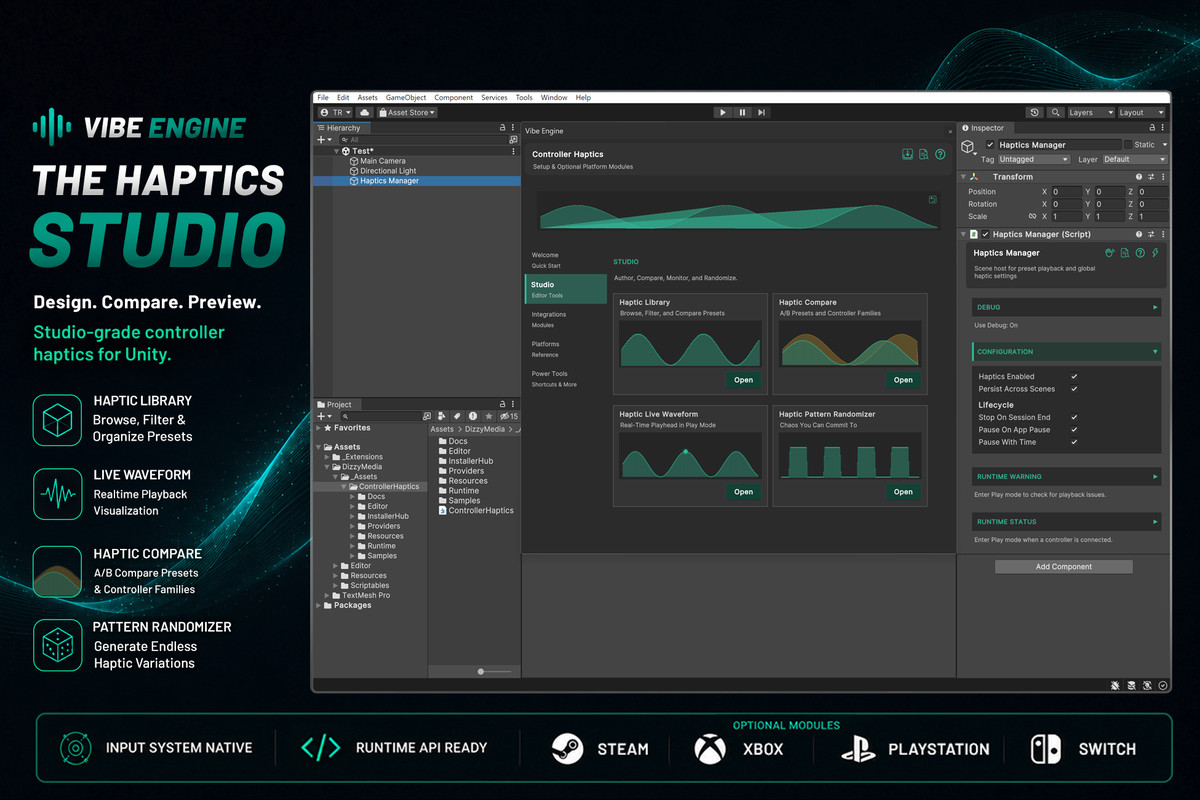Open the Tag Untagged dropdown

(x=1034, y=159)
